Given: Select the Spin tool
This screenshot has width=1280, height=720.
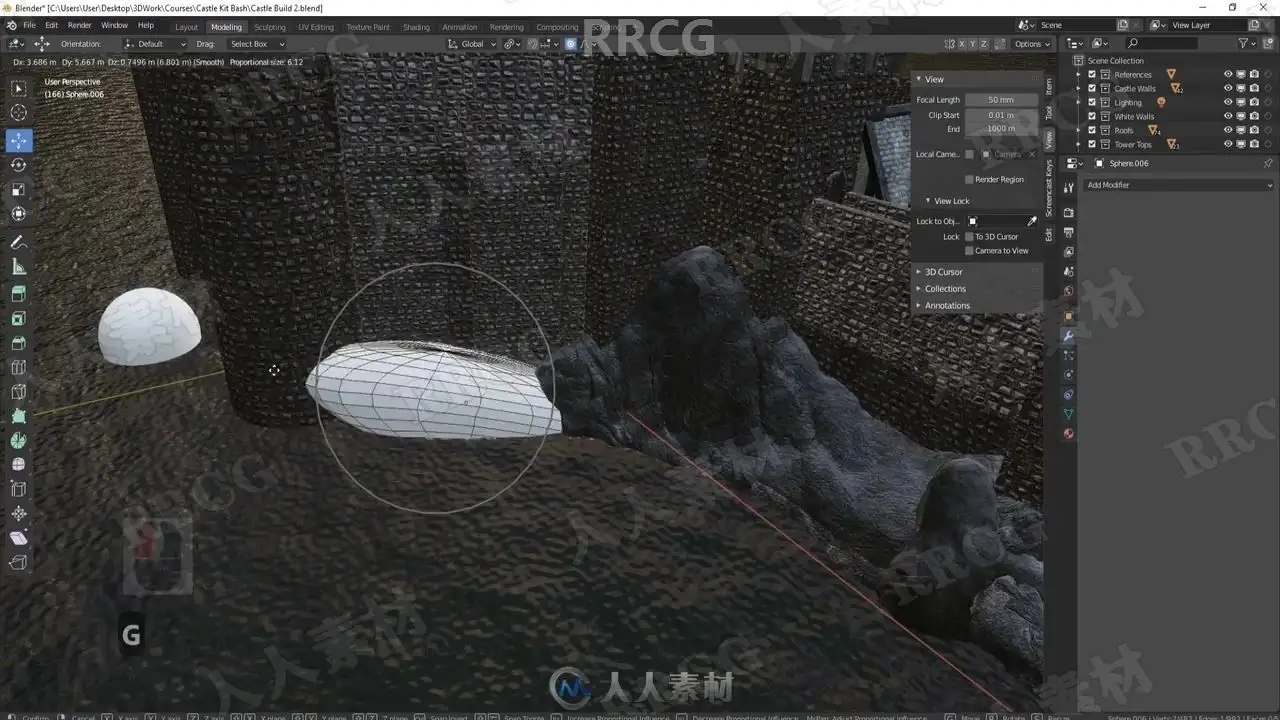Looking at the screenshot, I should point(19,440).
